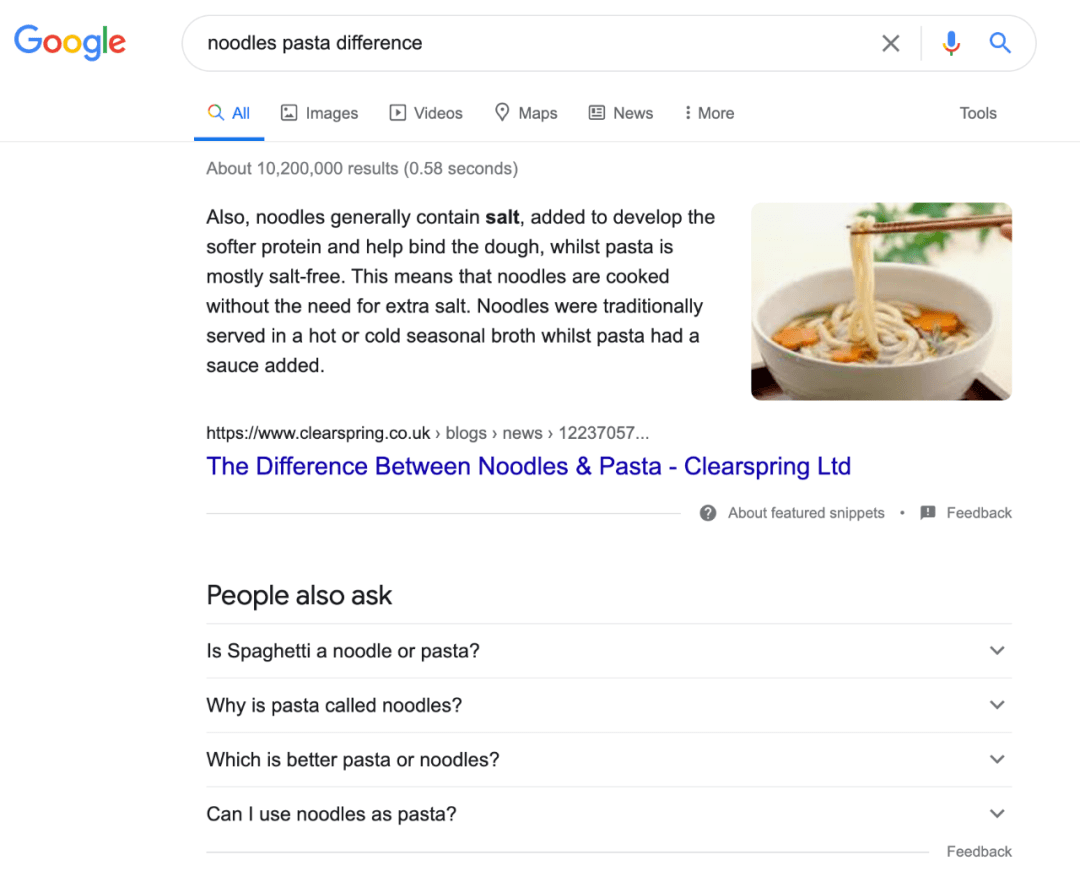Start voice search with microphone icon
The width and height of the screenshot is (1080, 882).
pyautogui.click(x=951, y=43)
